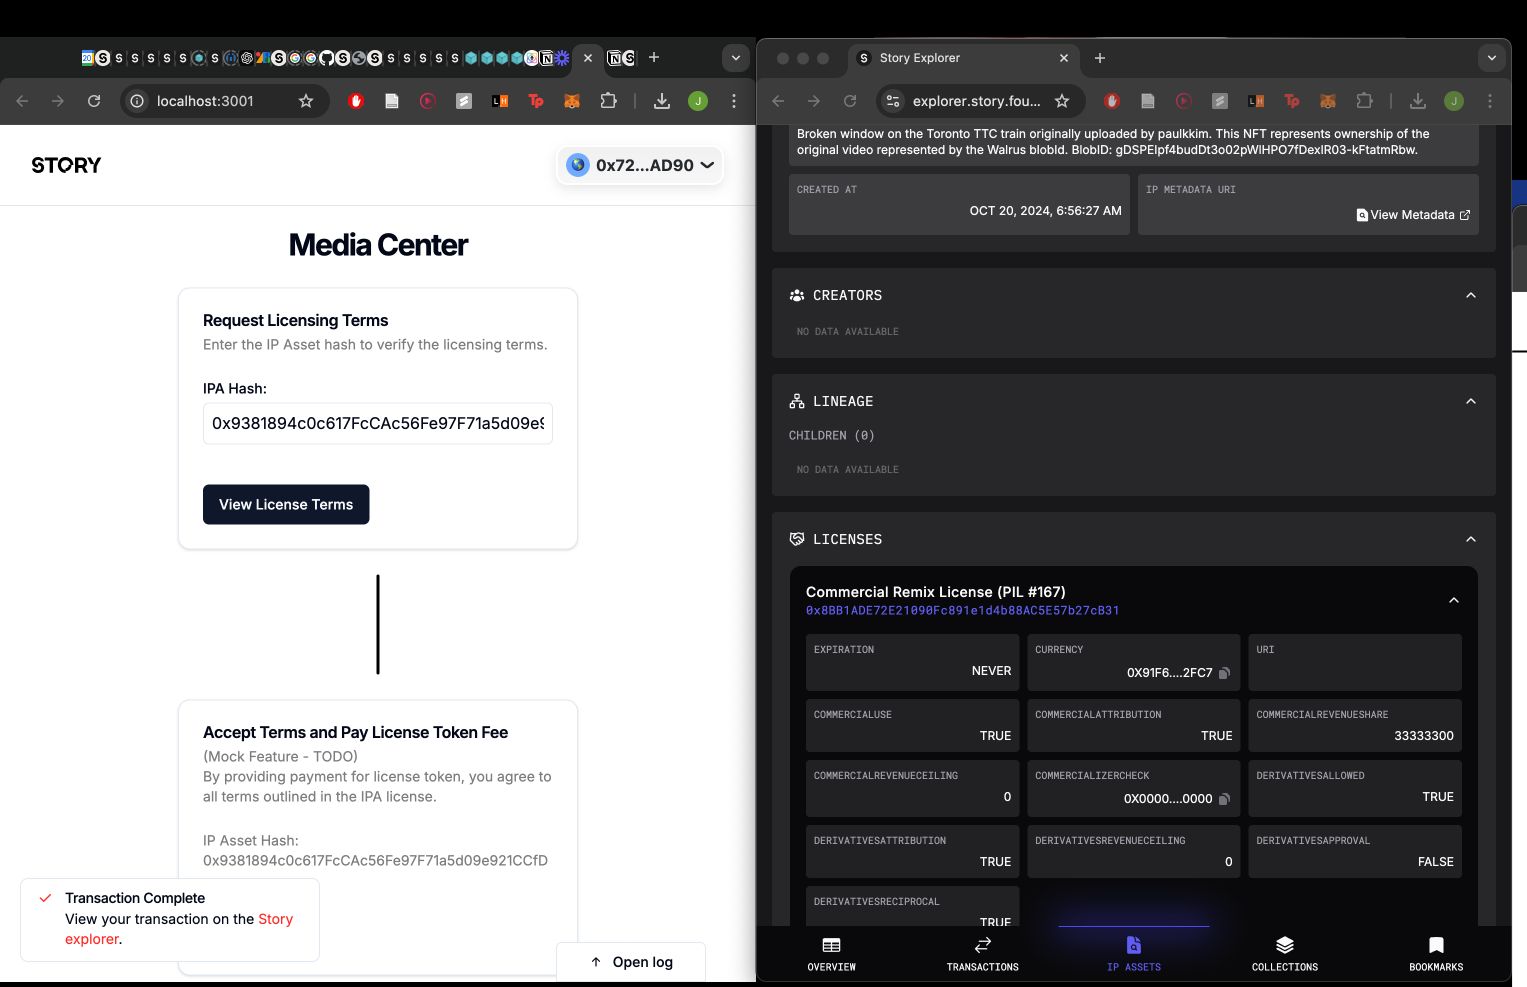Open license address 0x8BB1ADE72E21090... link
Viewport: 1527px width, 987px height.
(962, 610)
